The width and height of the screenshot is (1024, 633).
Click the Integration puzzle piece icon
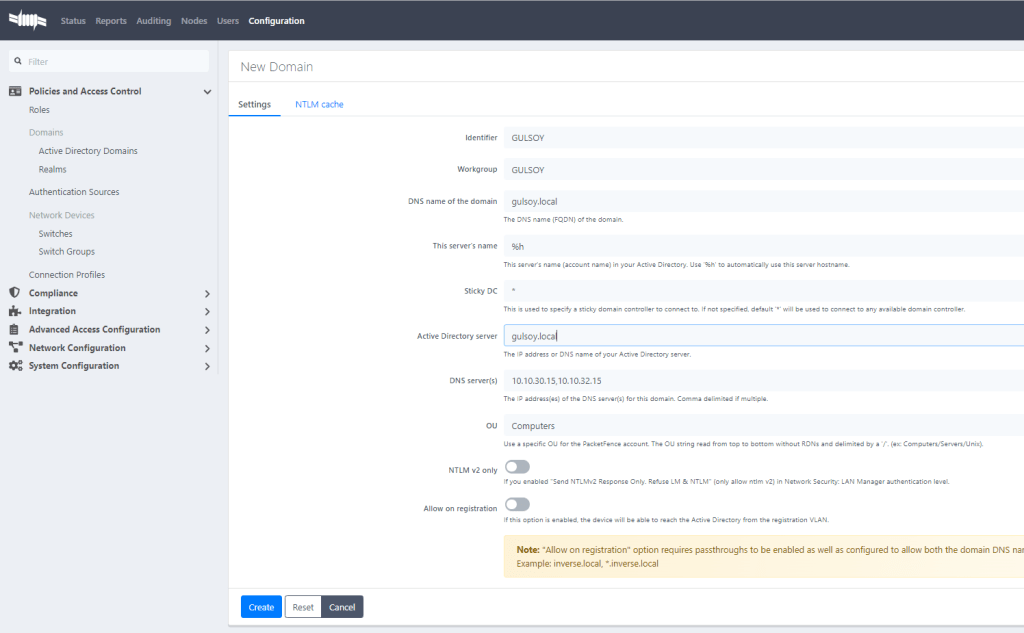tap(15, 311)
